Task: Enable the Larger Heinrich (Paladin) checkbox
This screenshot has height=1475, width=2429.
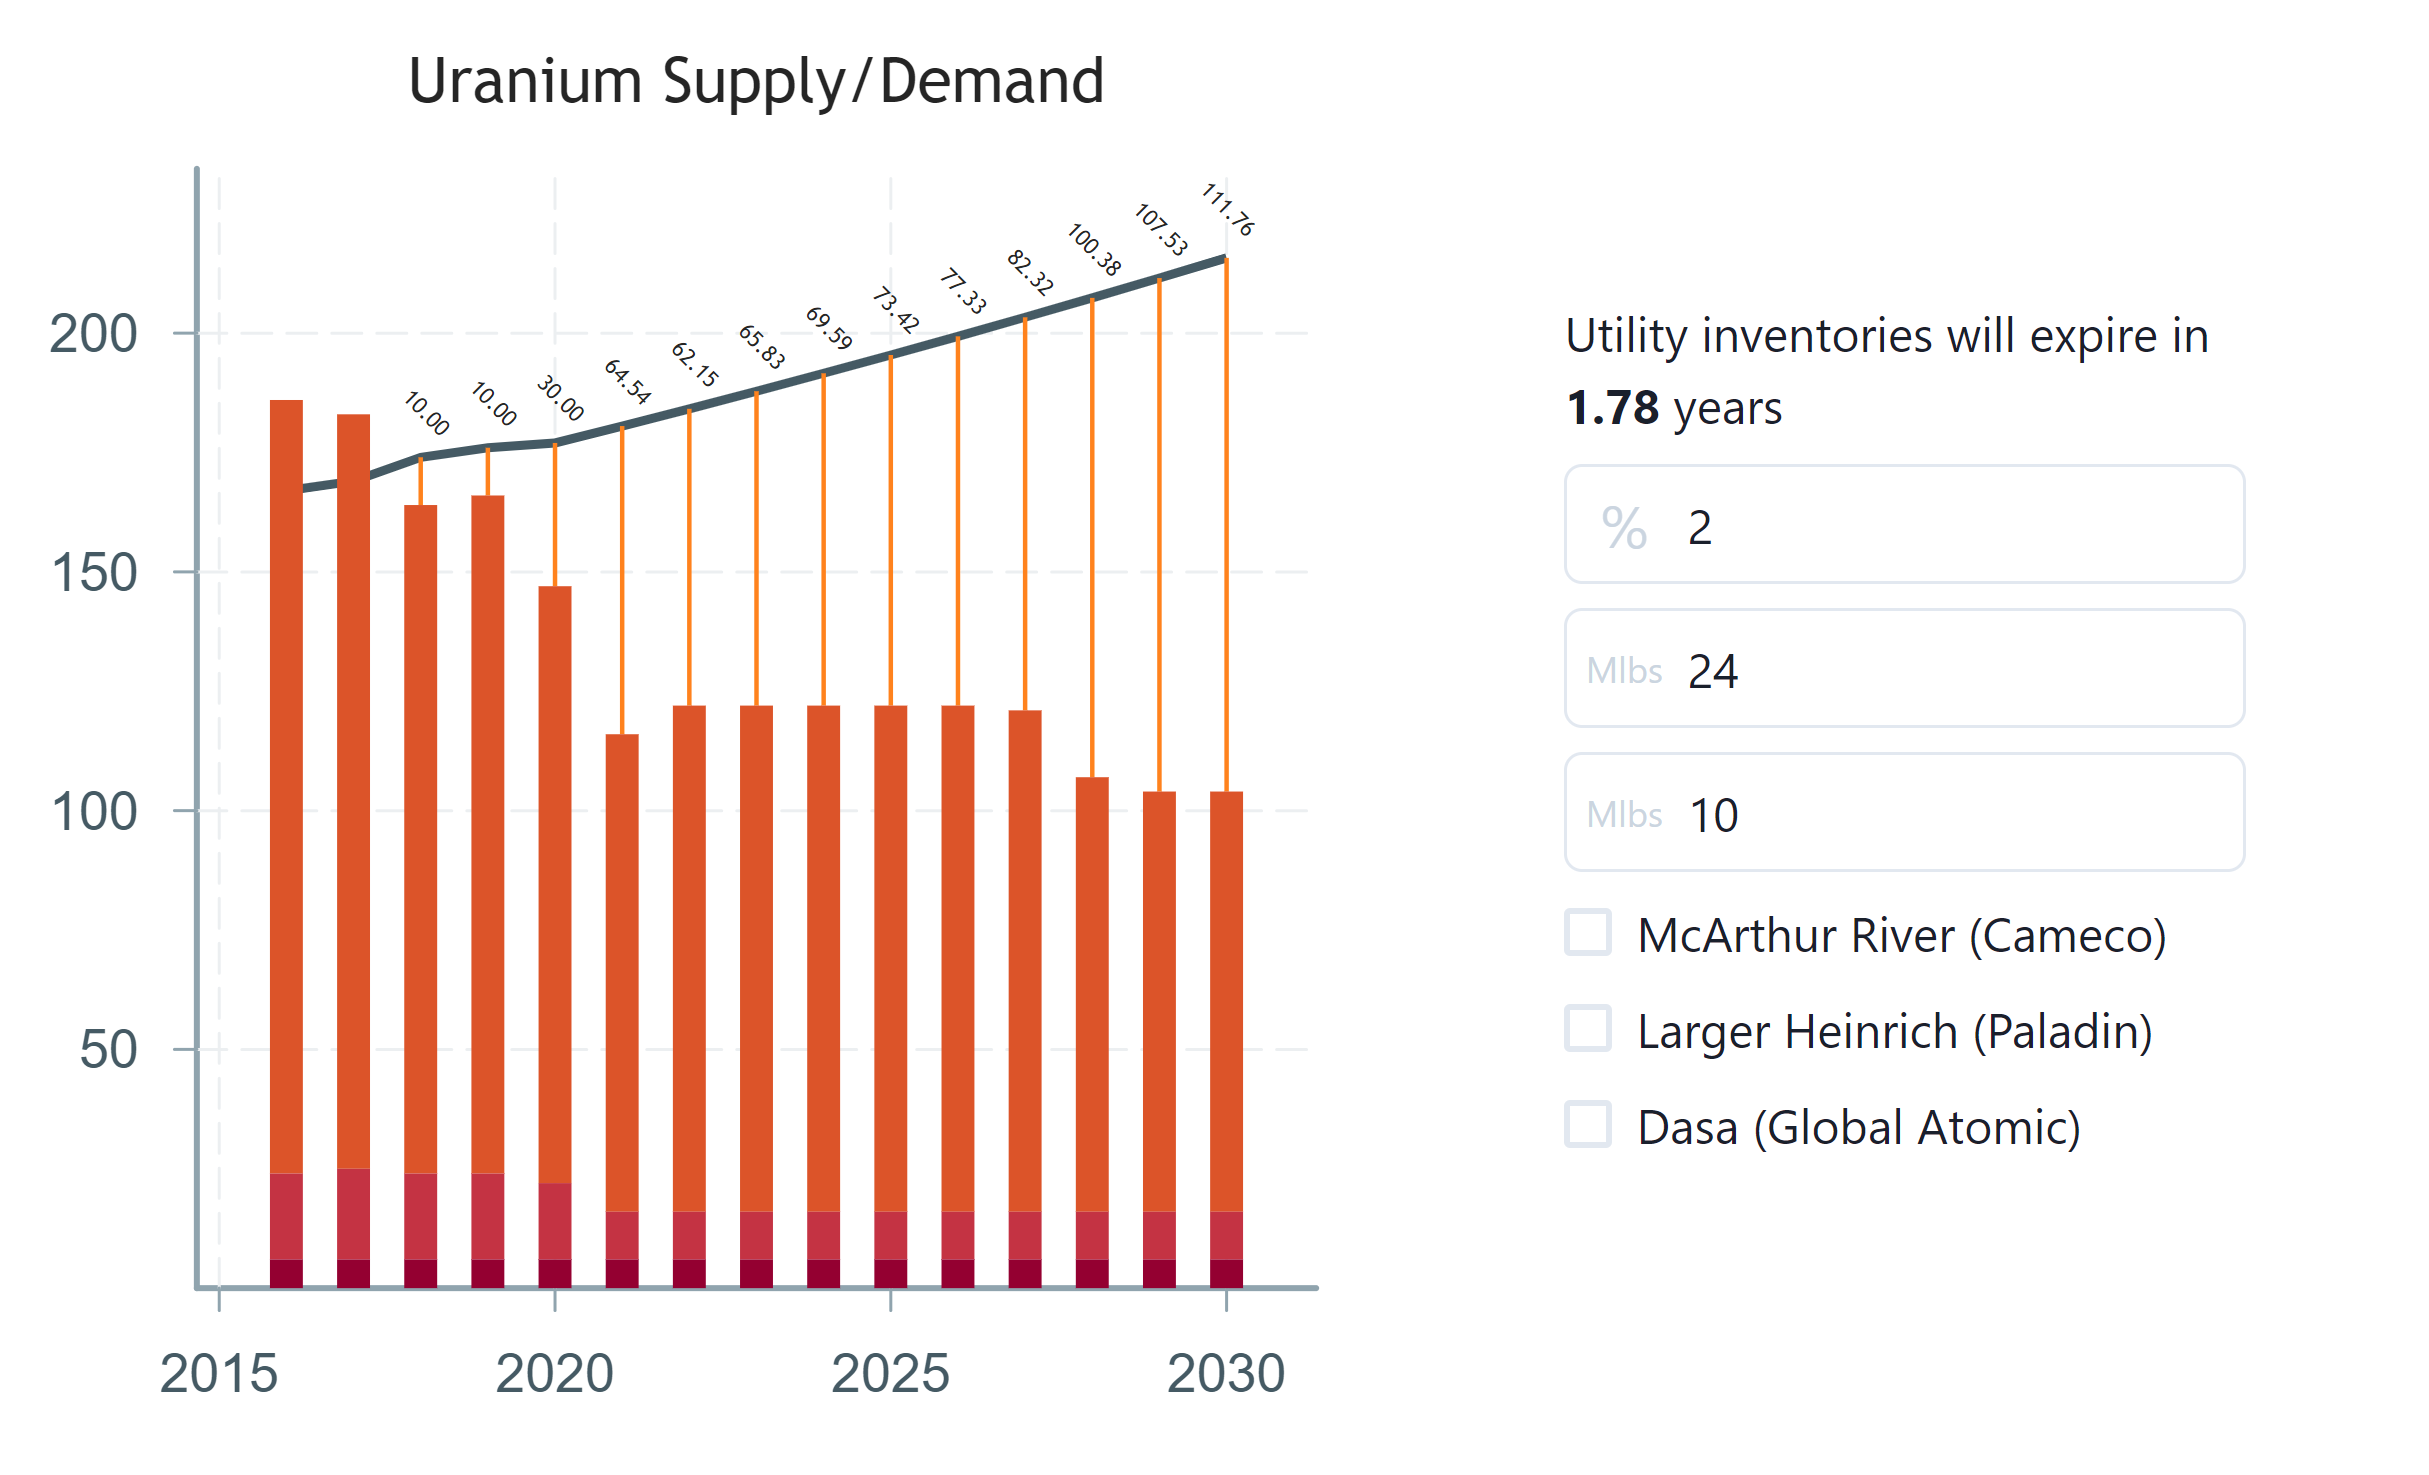Action: click(1587, 1029)
